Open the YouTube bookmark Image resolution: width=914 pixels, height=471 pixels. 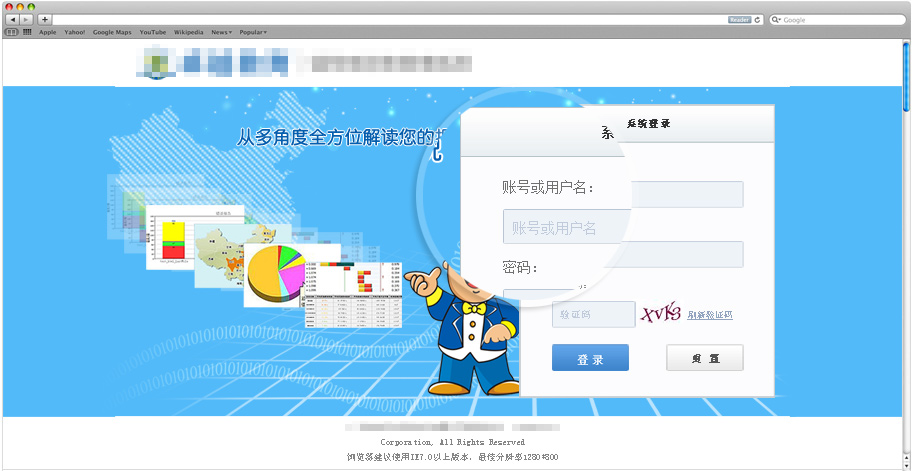[153, 32]
